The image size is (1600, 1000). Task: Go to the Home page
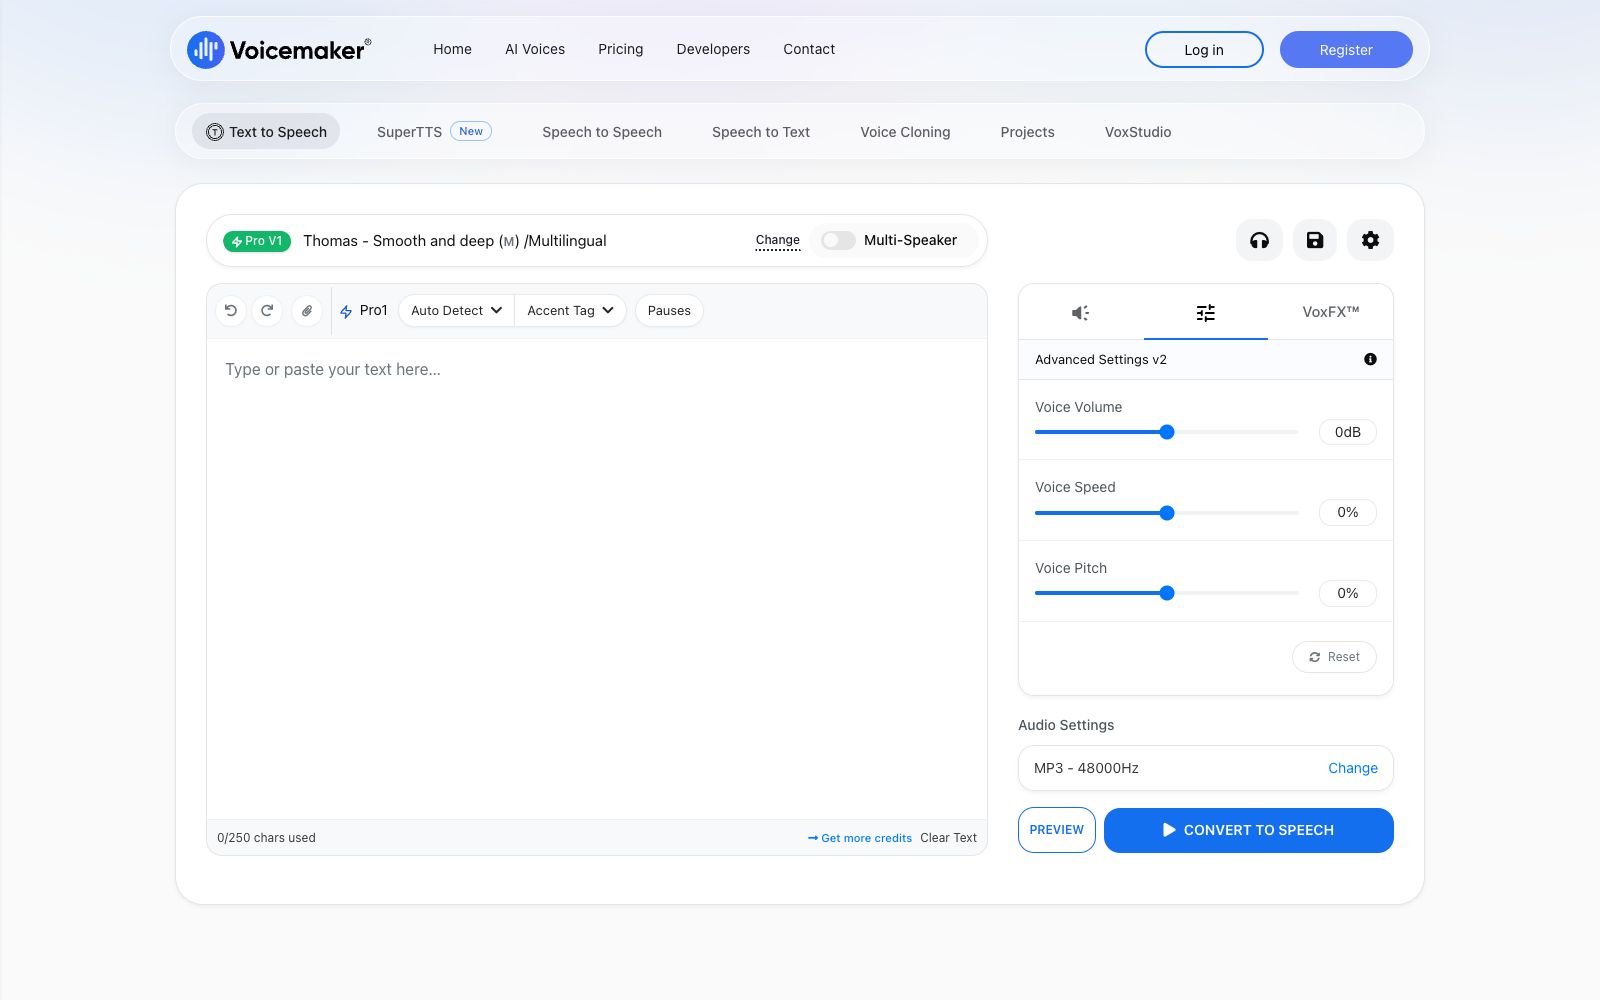click(x=452, y=49)
